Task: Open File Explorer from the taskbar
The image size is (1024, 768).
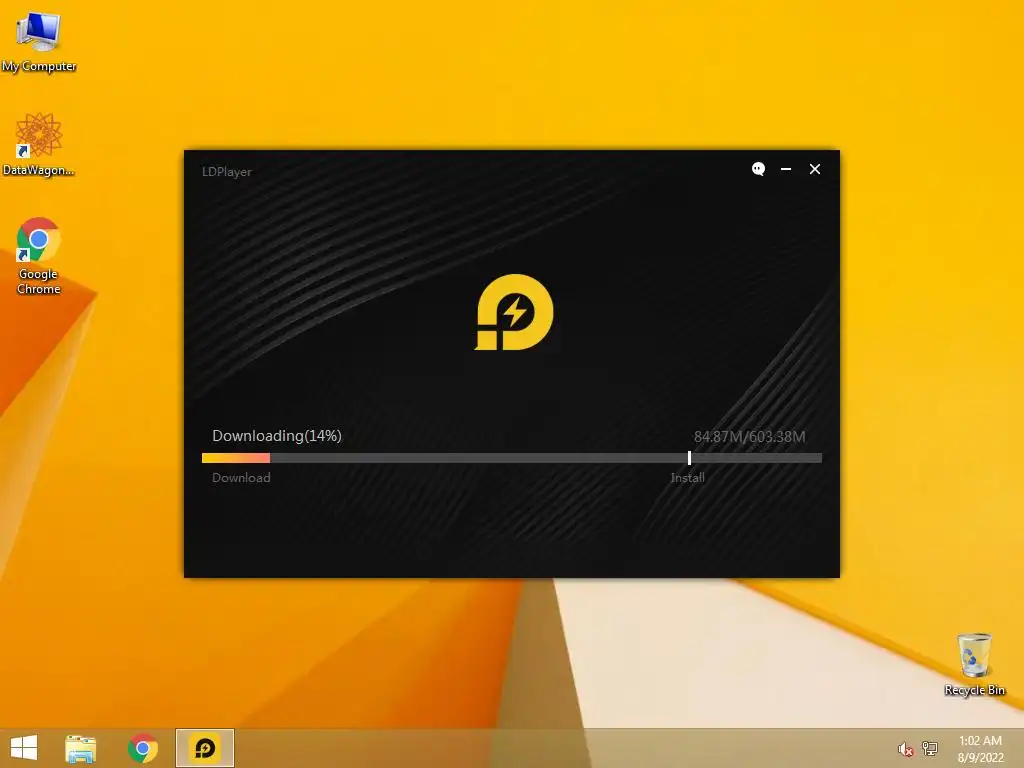Action: click(80, 748)
